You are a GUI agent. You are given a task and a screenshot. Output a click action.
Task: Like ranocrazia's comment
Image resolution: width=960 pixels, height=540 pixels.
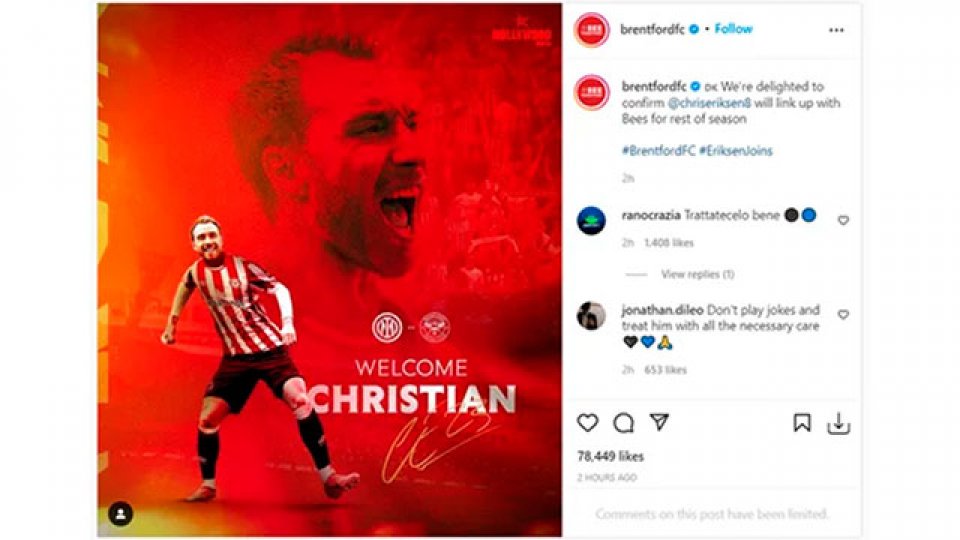coord(843,220)
